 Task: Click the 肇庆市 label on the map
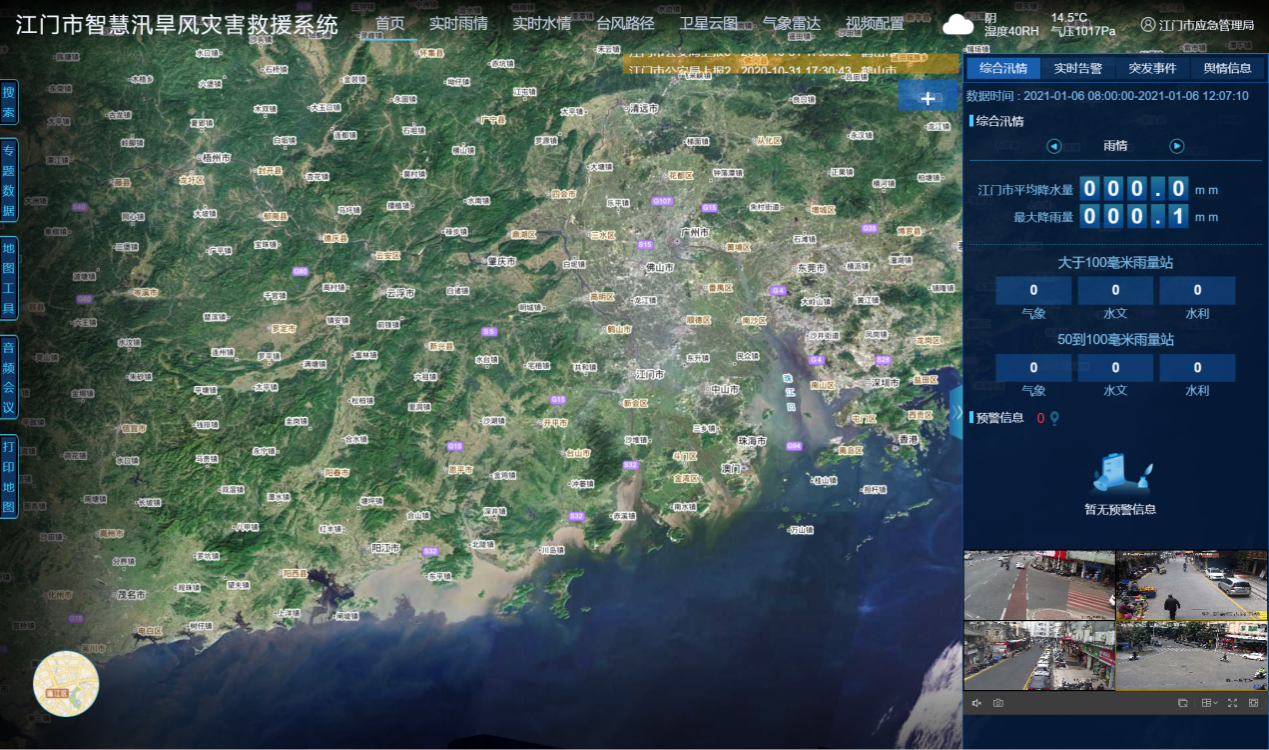pyautogui.click(x=500, y=261)
